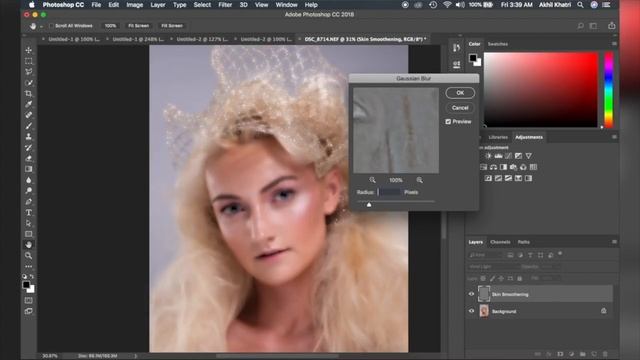640x360 pixels.
Task: Select the Gradient tool
Action: pyautogui.click(x=29, y=169)
